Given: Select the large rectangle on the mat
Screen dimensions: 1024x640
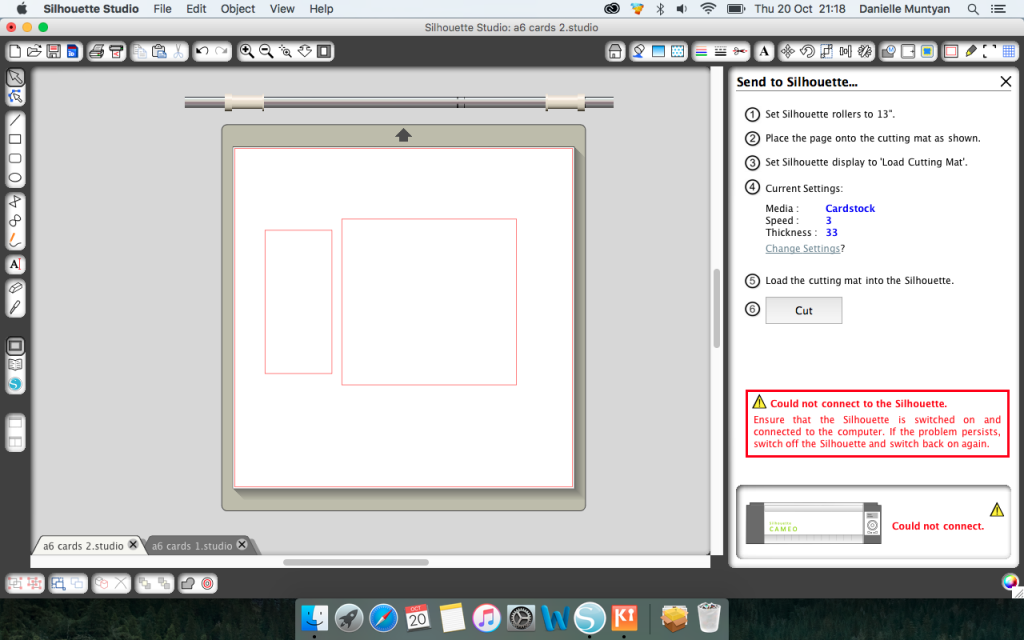Looking at the screenshot, I should [429, 302].
